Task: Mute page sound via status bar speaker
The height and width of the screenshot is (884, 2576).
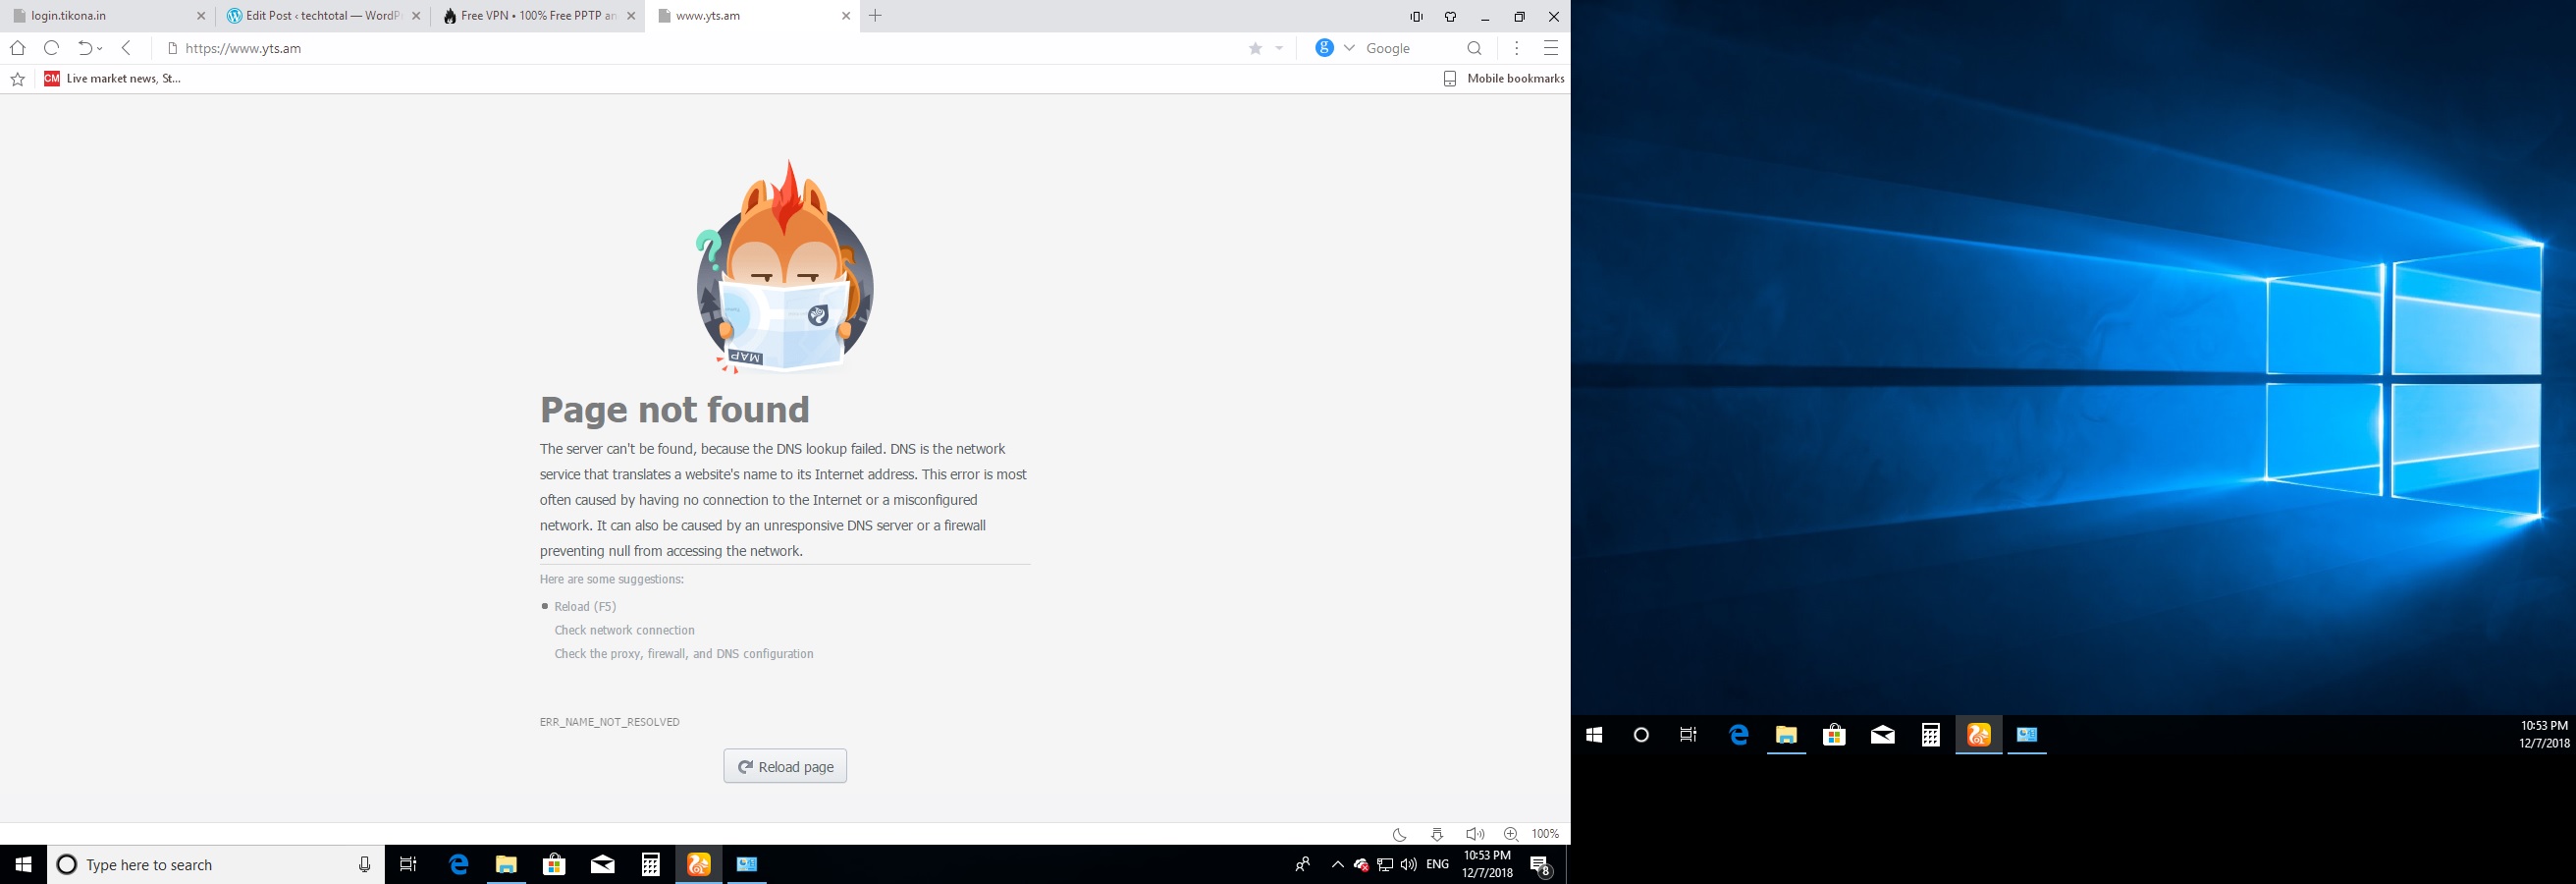Action: click(1474, 834)
